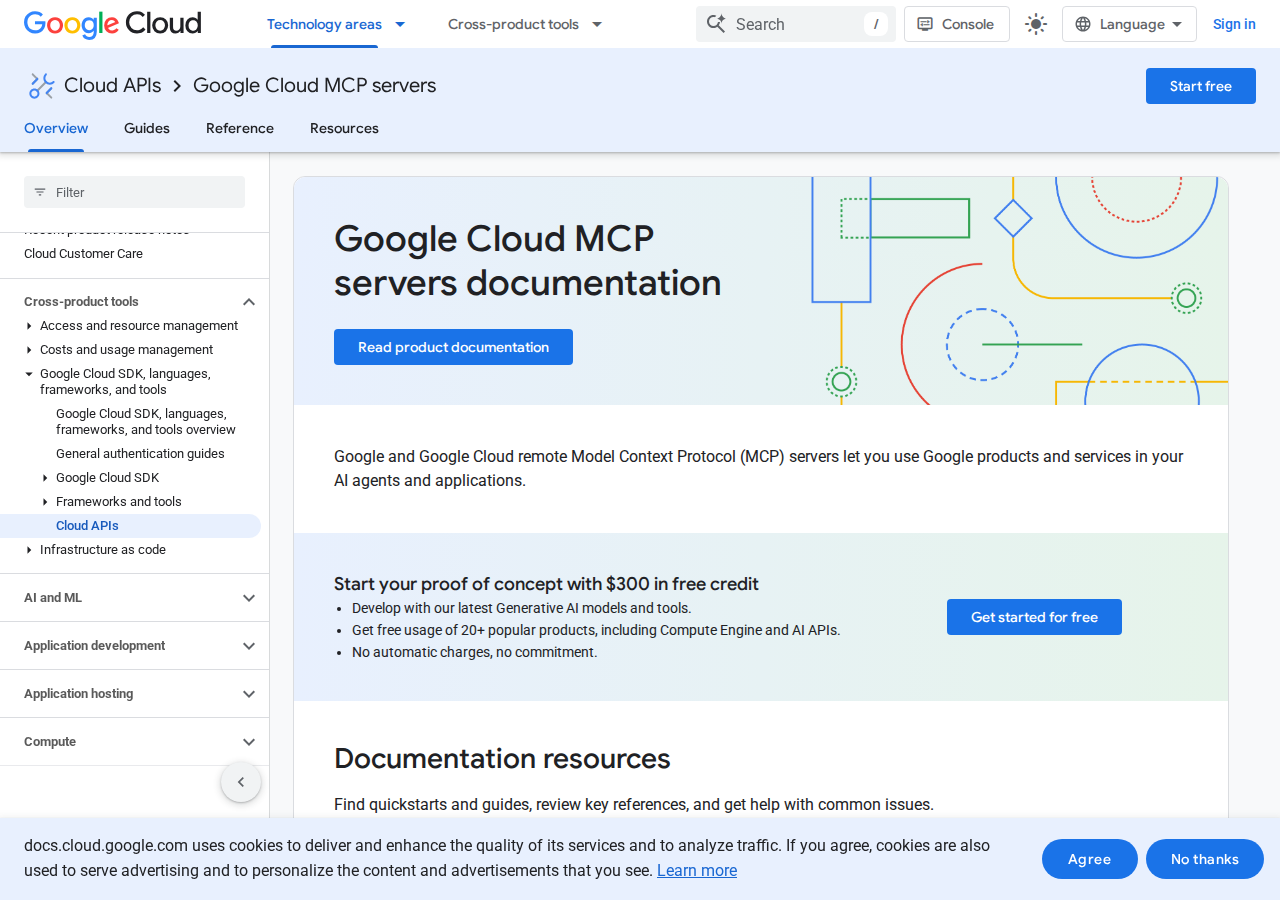This screenshot has height=900, width=1280.
Task: Agree to cookies
Action: (x=1090, y=859)
